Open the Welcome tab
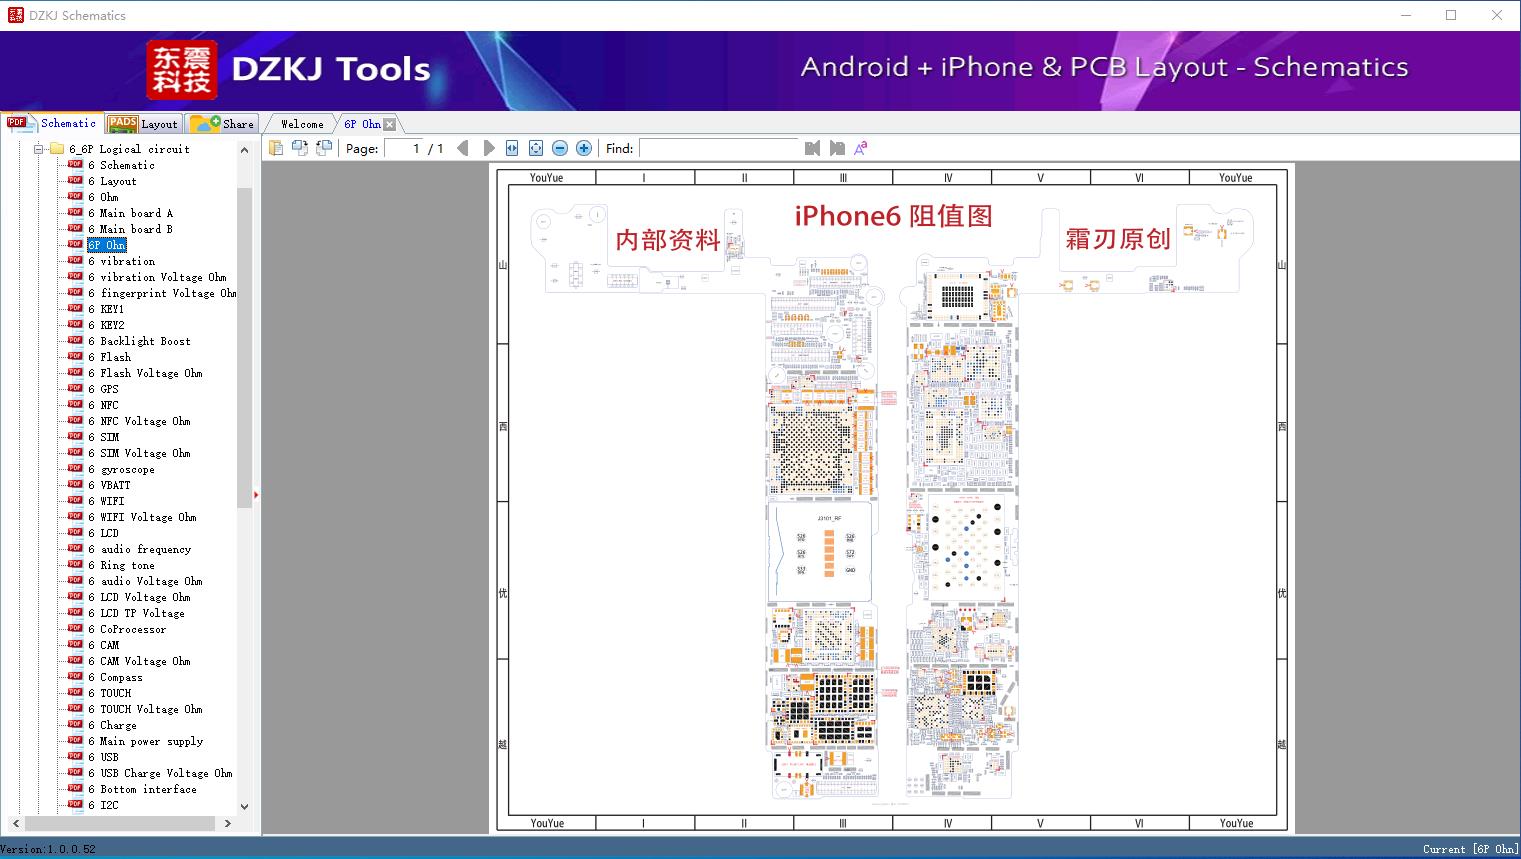Image resolution: width=1521 pixels, height=859 pixels. click(302, 124)
